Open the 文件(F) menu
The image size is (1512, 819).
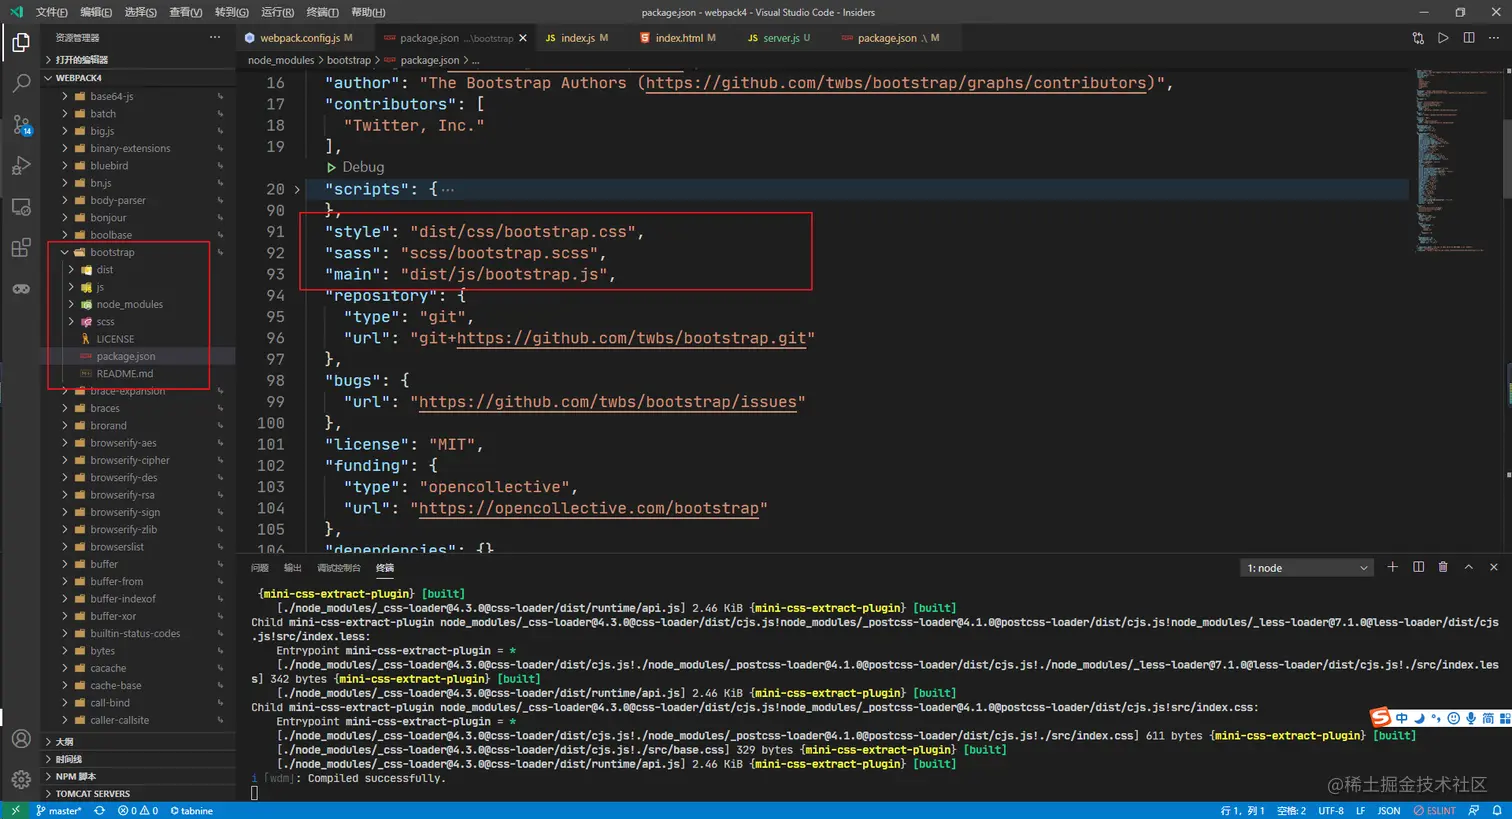52,12
